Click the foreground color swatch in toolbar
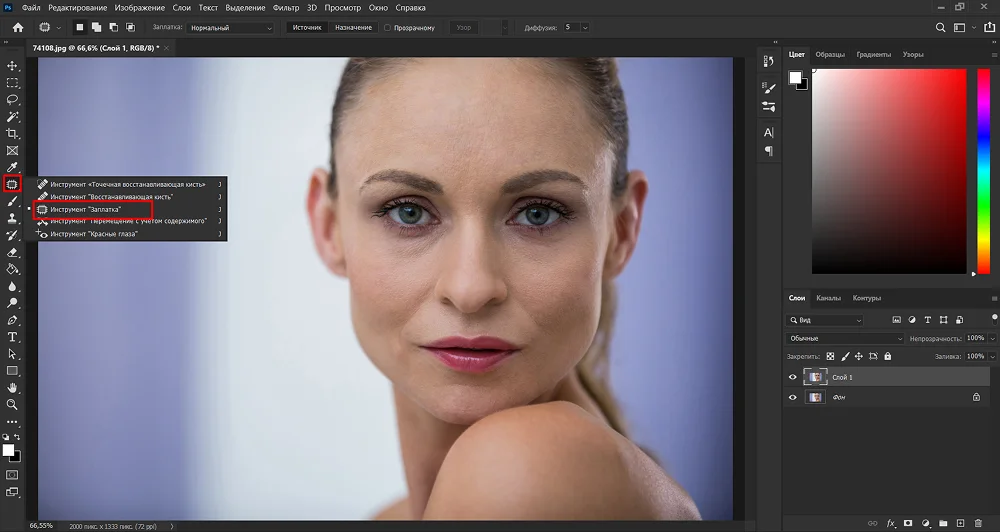Viewport: 1000px width, 532px height. 8,450
